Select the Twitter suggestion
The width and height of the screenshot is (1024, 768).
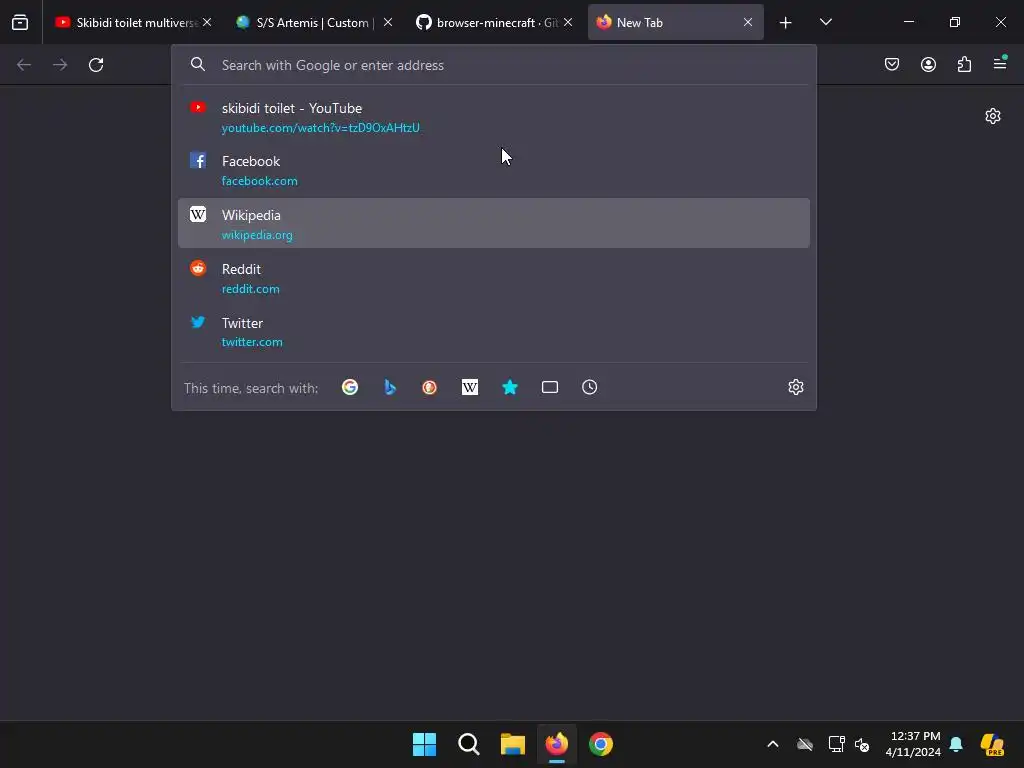494,331
